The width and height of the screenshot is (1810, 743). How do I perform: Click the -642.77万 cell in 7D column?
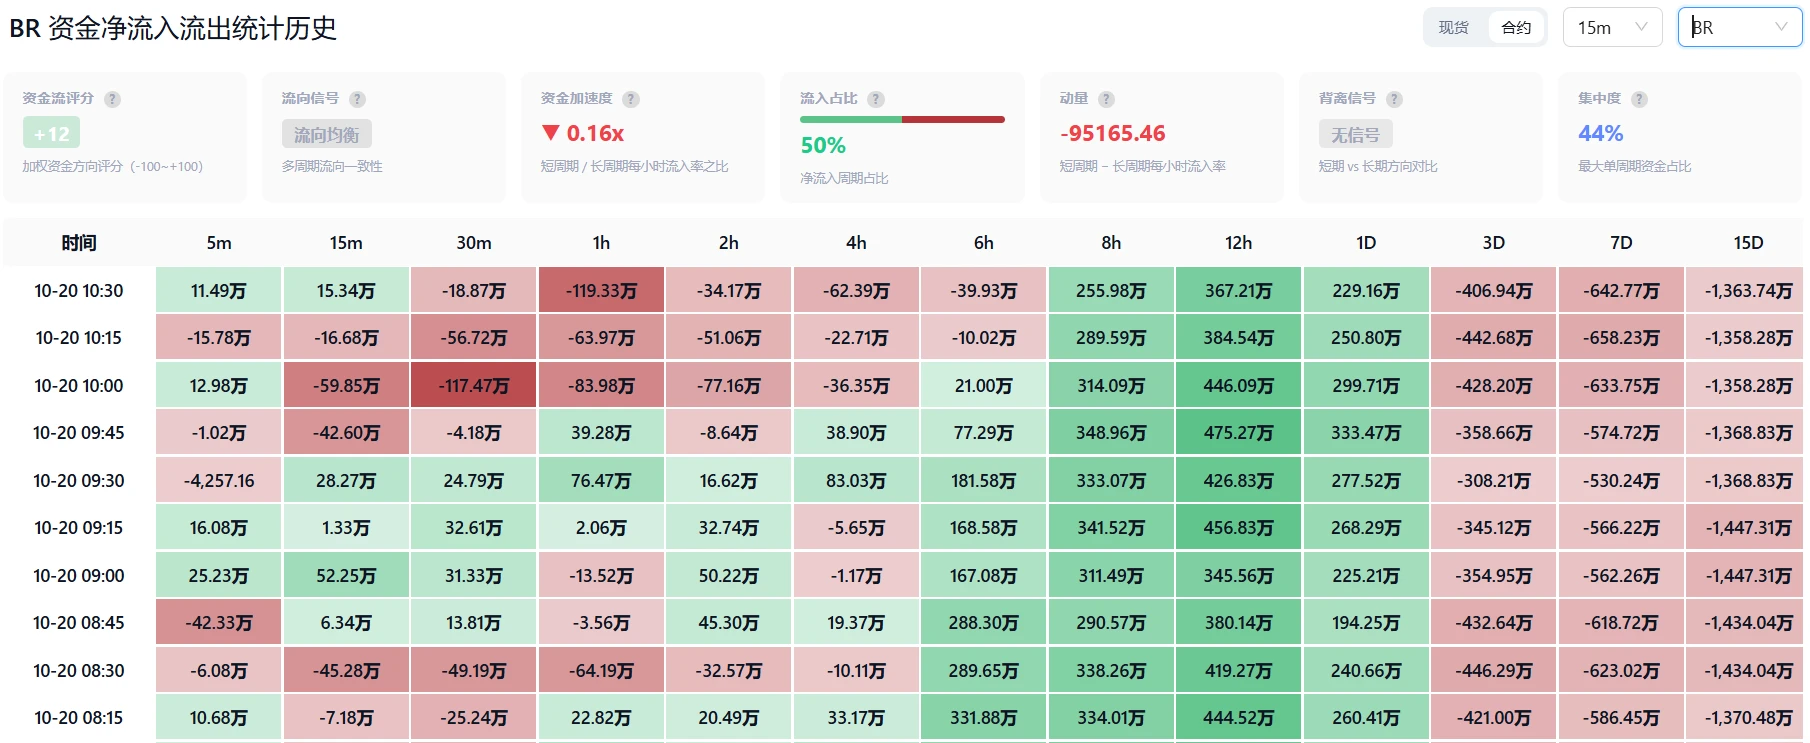pyautogui.click(x=1621, y=291)
